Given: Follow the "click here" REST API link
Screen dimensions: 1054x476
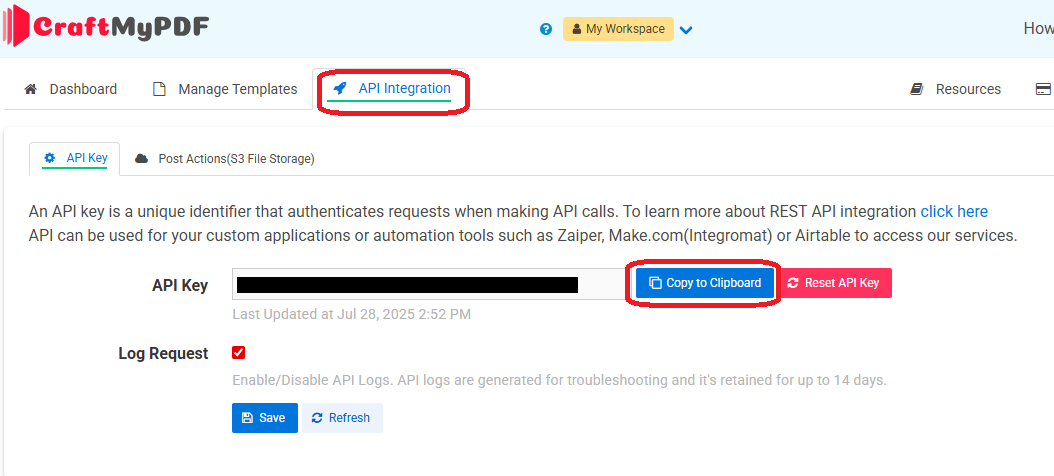Looking at the screenshot, I should (954, 212).
